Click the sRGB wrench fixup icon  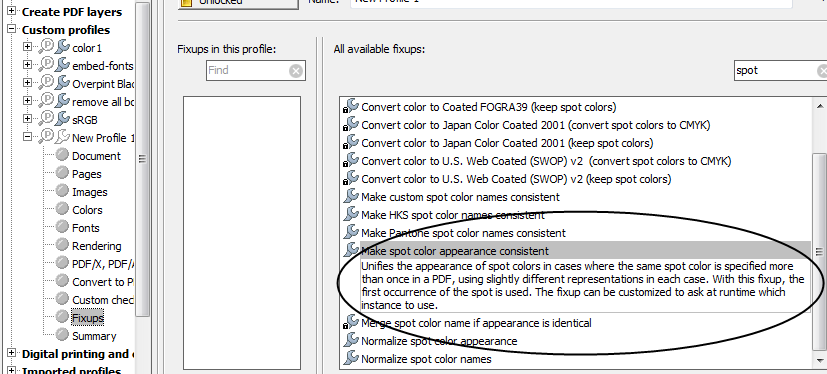pos(62,119)
